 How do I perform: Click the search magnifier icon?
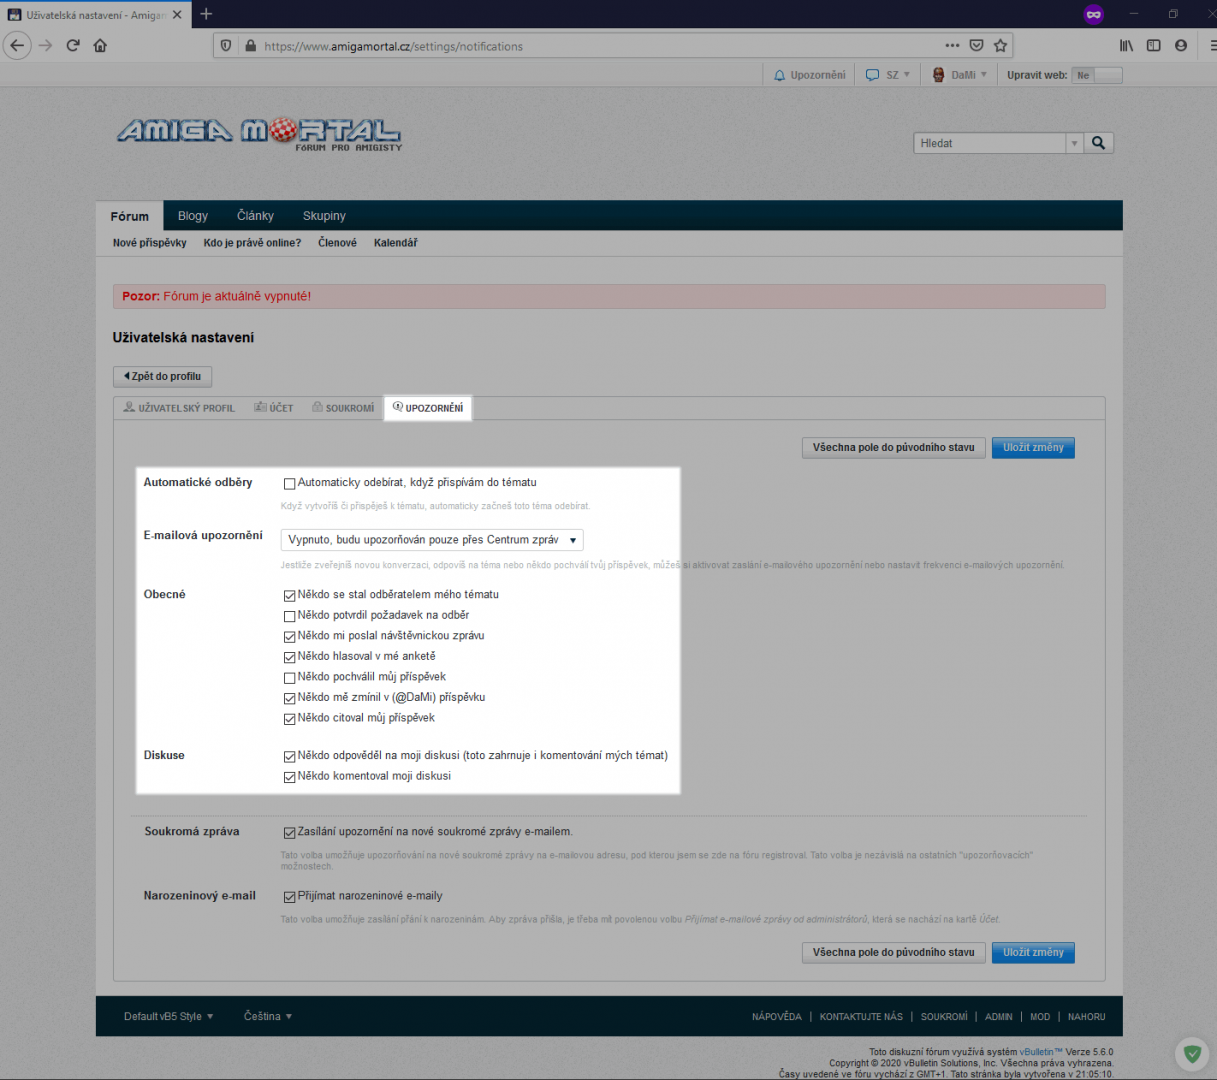click(x=1098, y=143)
